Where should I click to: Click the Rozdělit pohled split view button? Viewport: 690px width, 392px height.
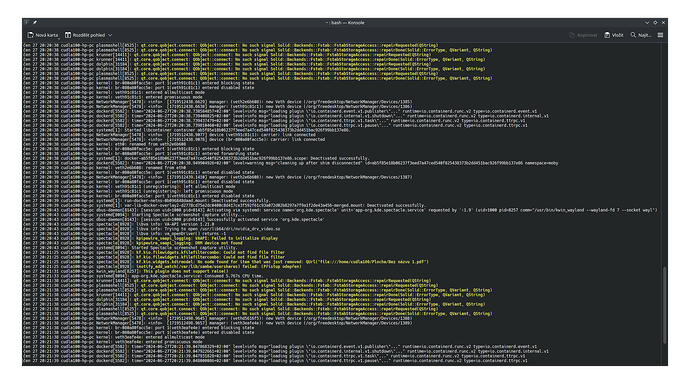[85, 35]
